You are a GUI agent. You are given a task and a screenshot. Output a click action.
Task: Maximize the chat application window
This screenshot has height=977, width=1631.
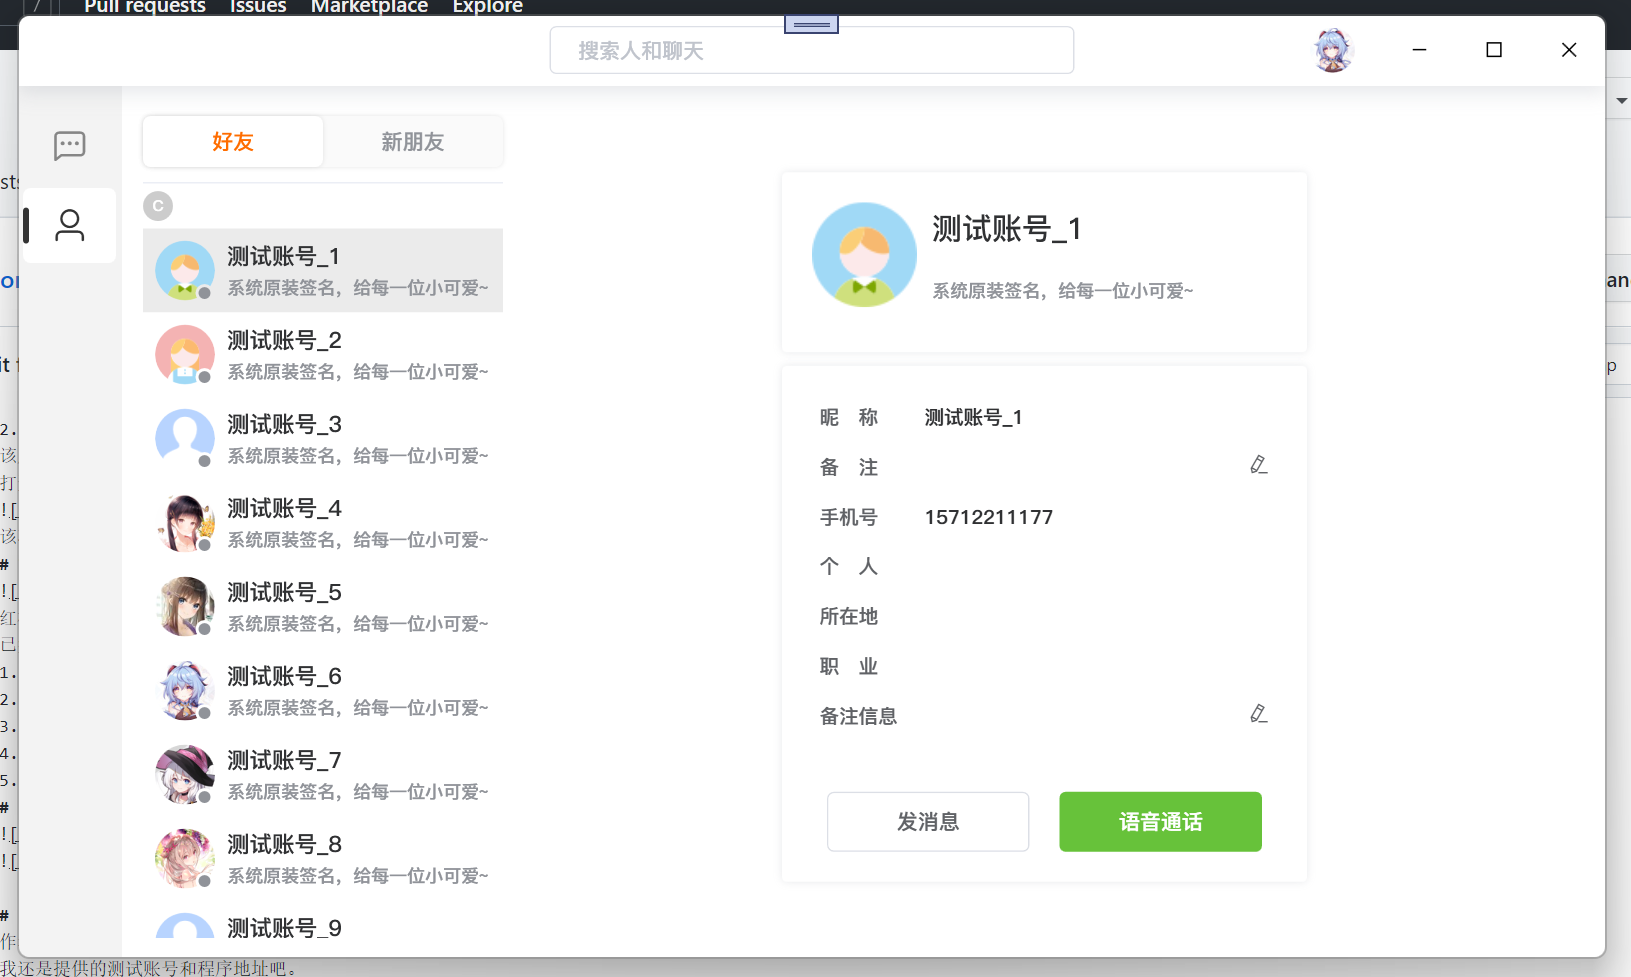point(1494,50)
